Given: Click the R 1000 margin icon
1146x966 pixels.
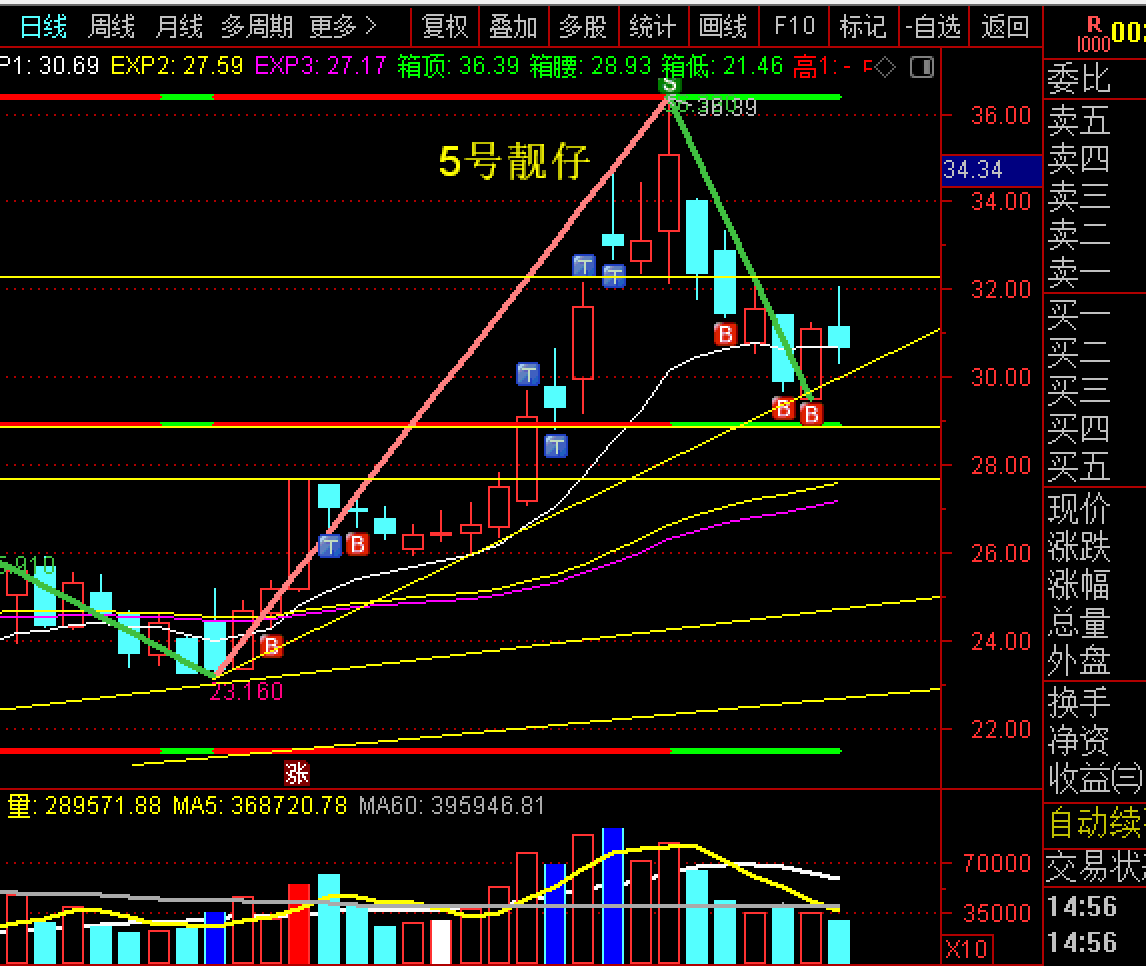Looking at the screenshot, I should pos(1093,35).
